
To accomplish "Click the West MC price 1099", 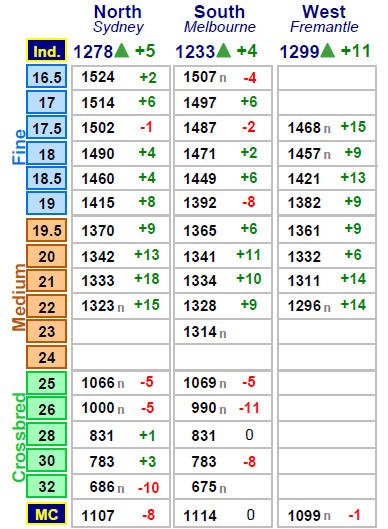I will tap(304, 516).
